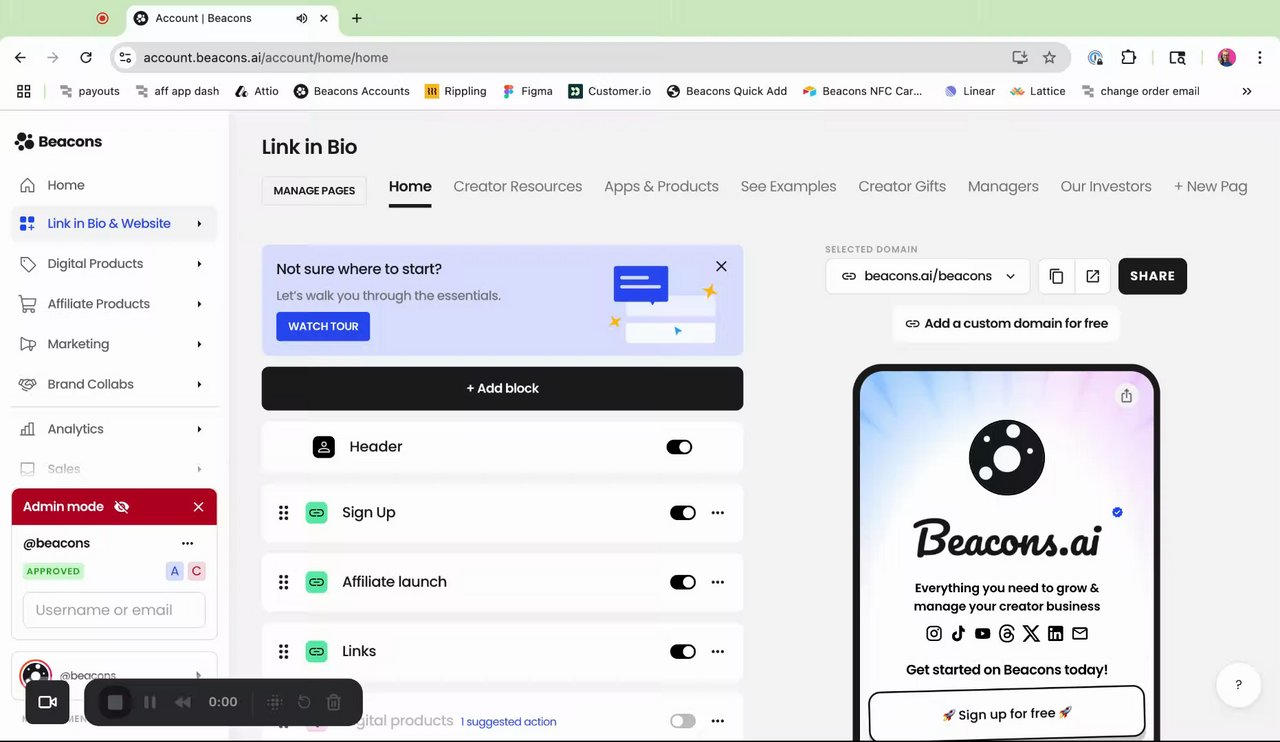1280x742 pixels.
Task: Grab the Sign Up drag handle
Action: 283,512
